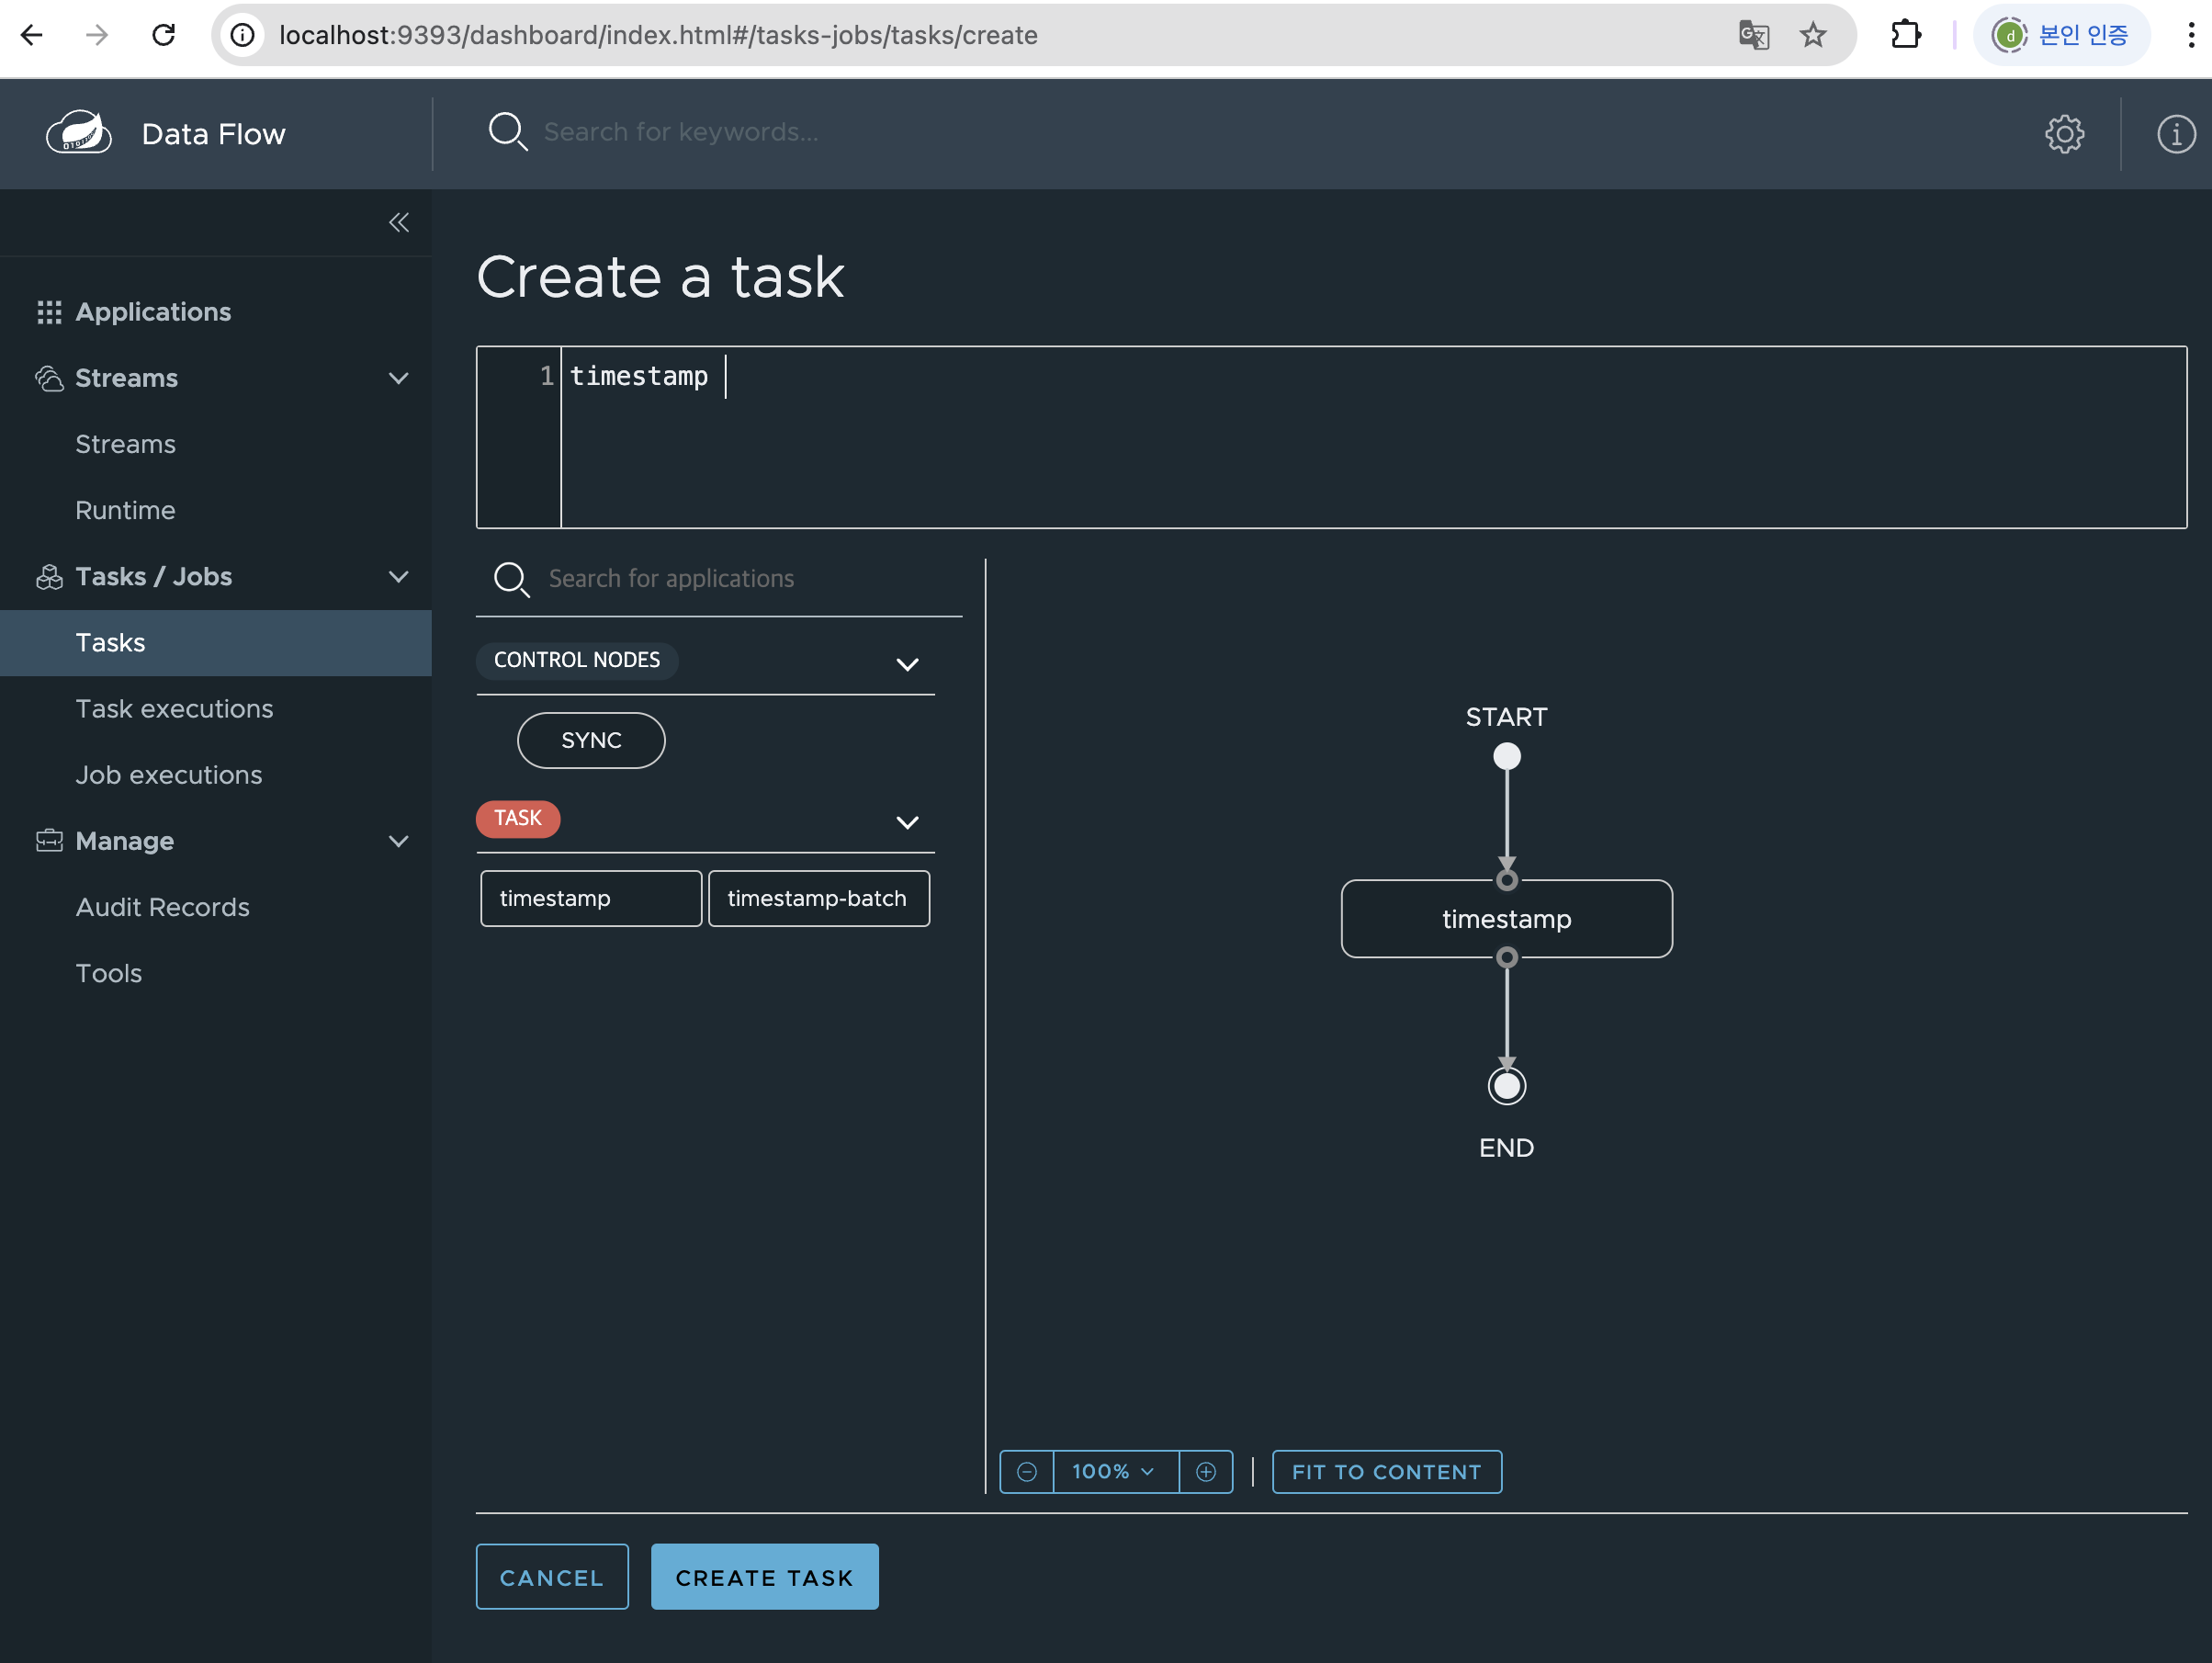Open the info circle icon in header
The width and height of the screenshot is (2212, 1663).
tap(2175, 134)
